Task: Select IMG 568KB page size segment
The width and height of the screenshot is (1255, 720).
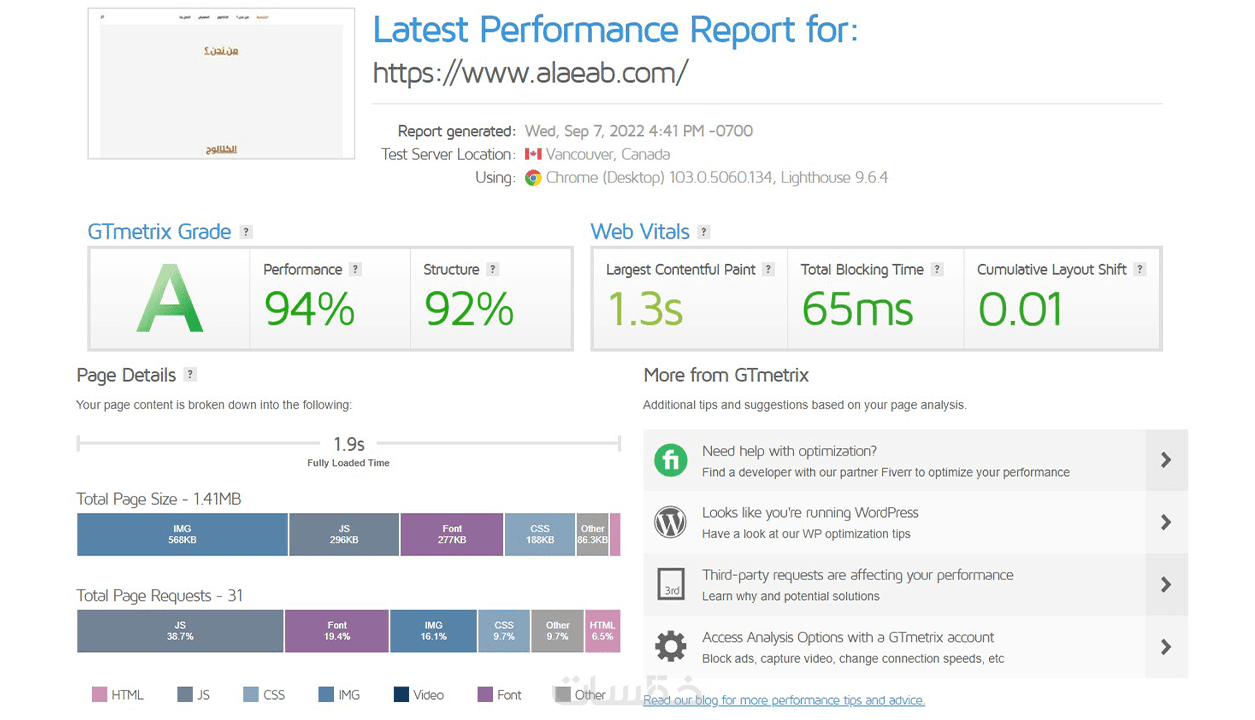Action: point(182,534)
